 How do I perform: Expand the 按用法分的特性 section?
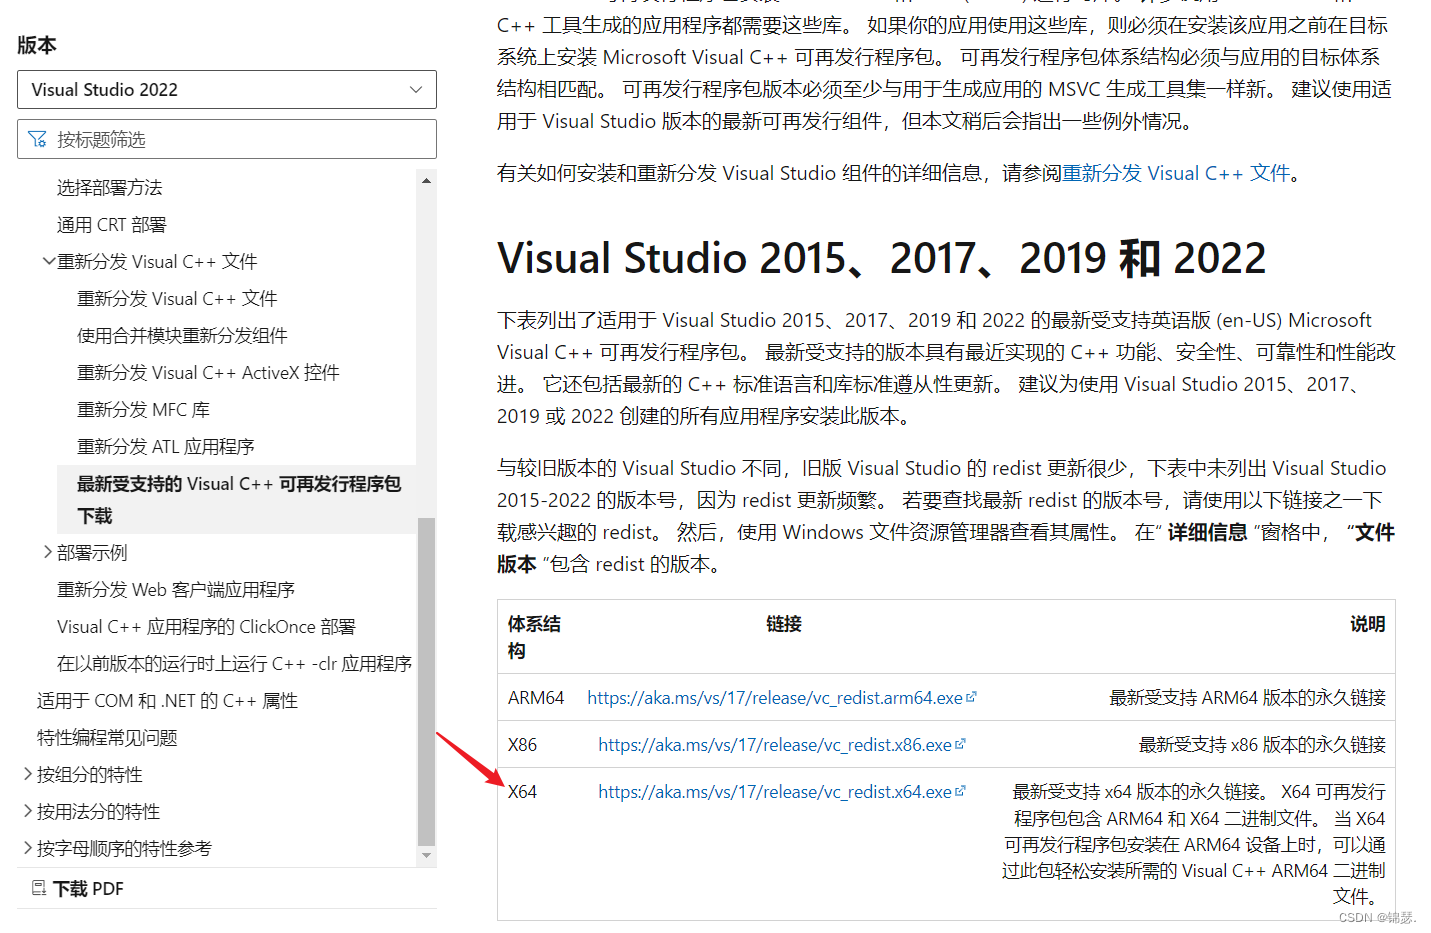(28, 811)
